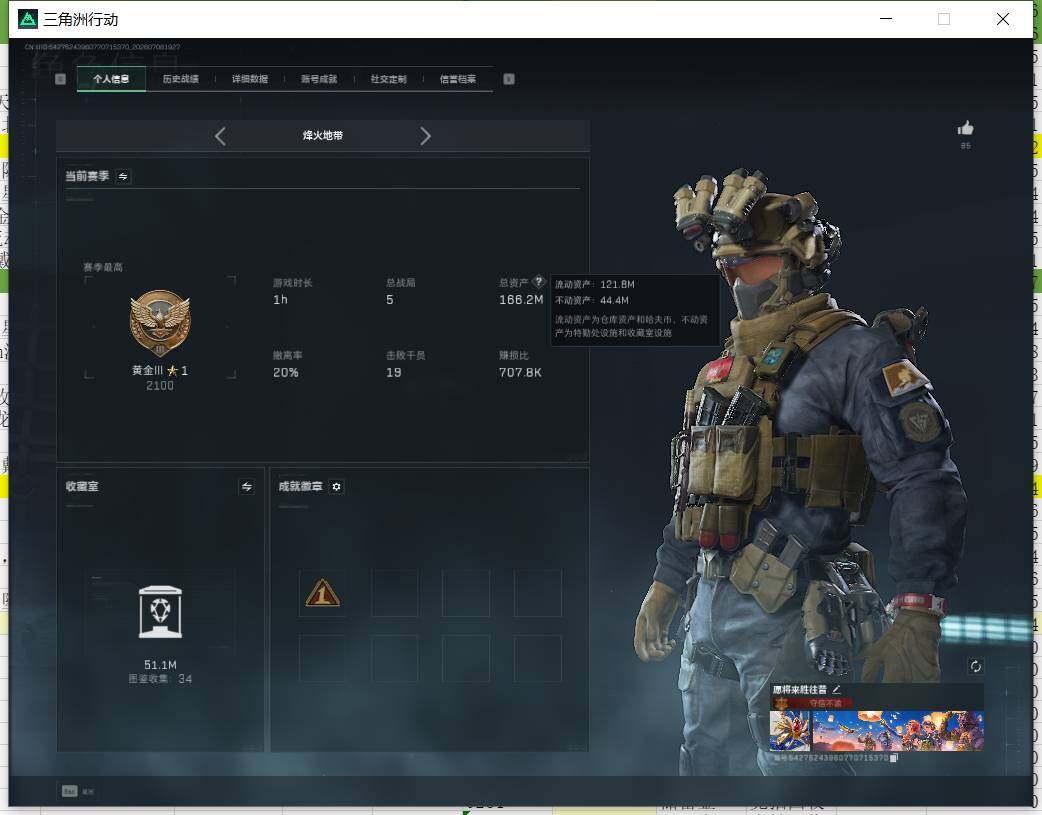Image resolution: width=1042 pixels, height=815 pixels.
Task: Click the 烽火地带 mode title
Action: 323,136
